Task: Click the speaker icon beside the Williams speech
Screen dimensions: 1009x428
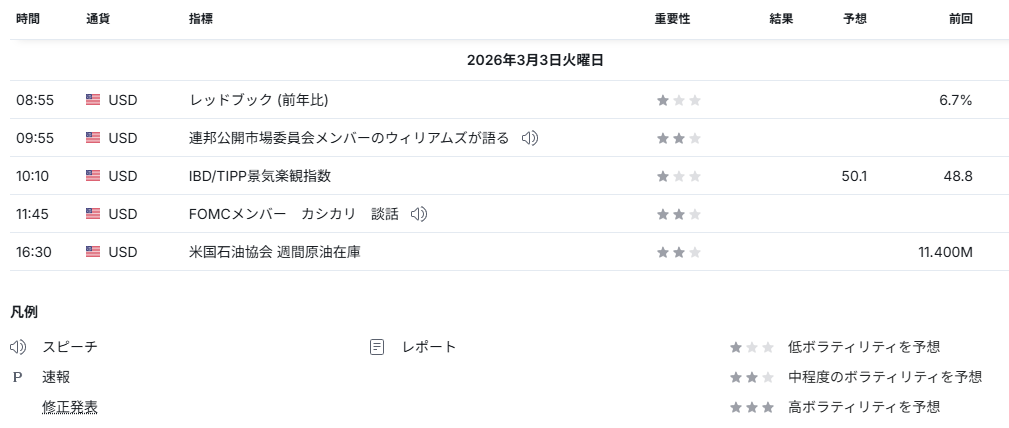Action: (x=530, y=138)
